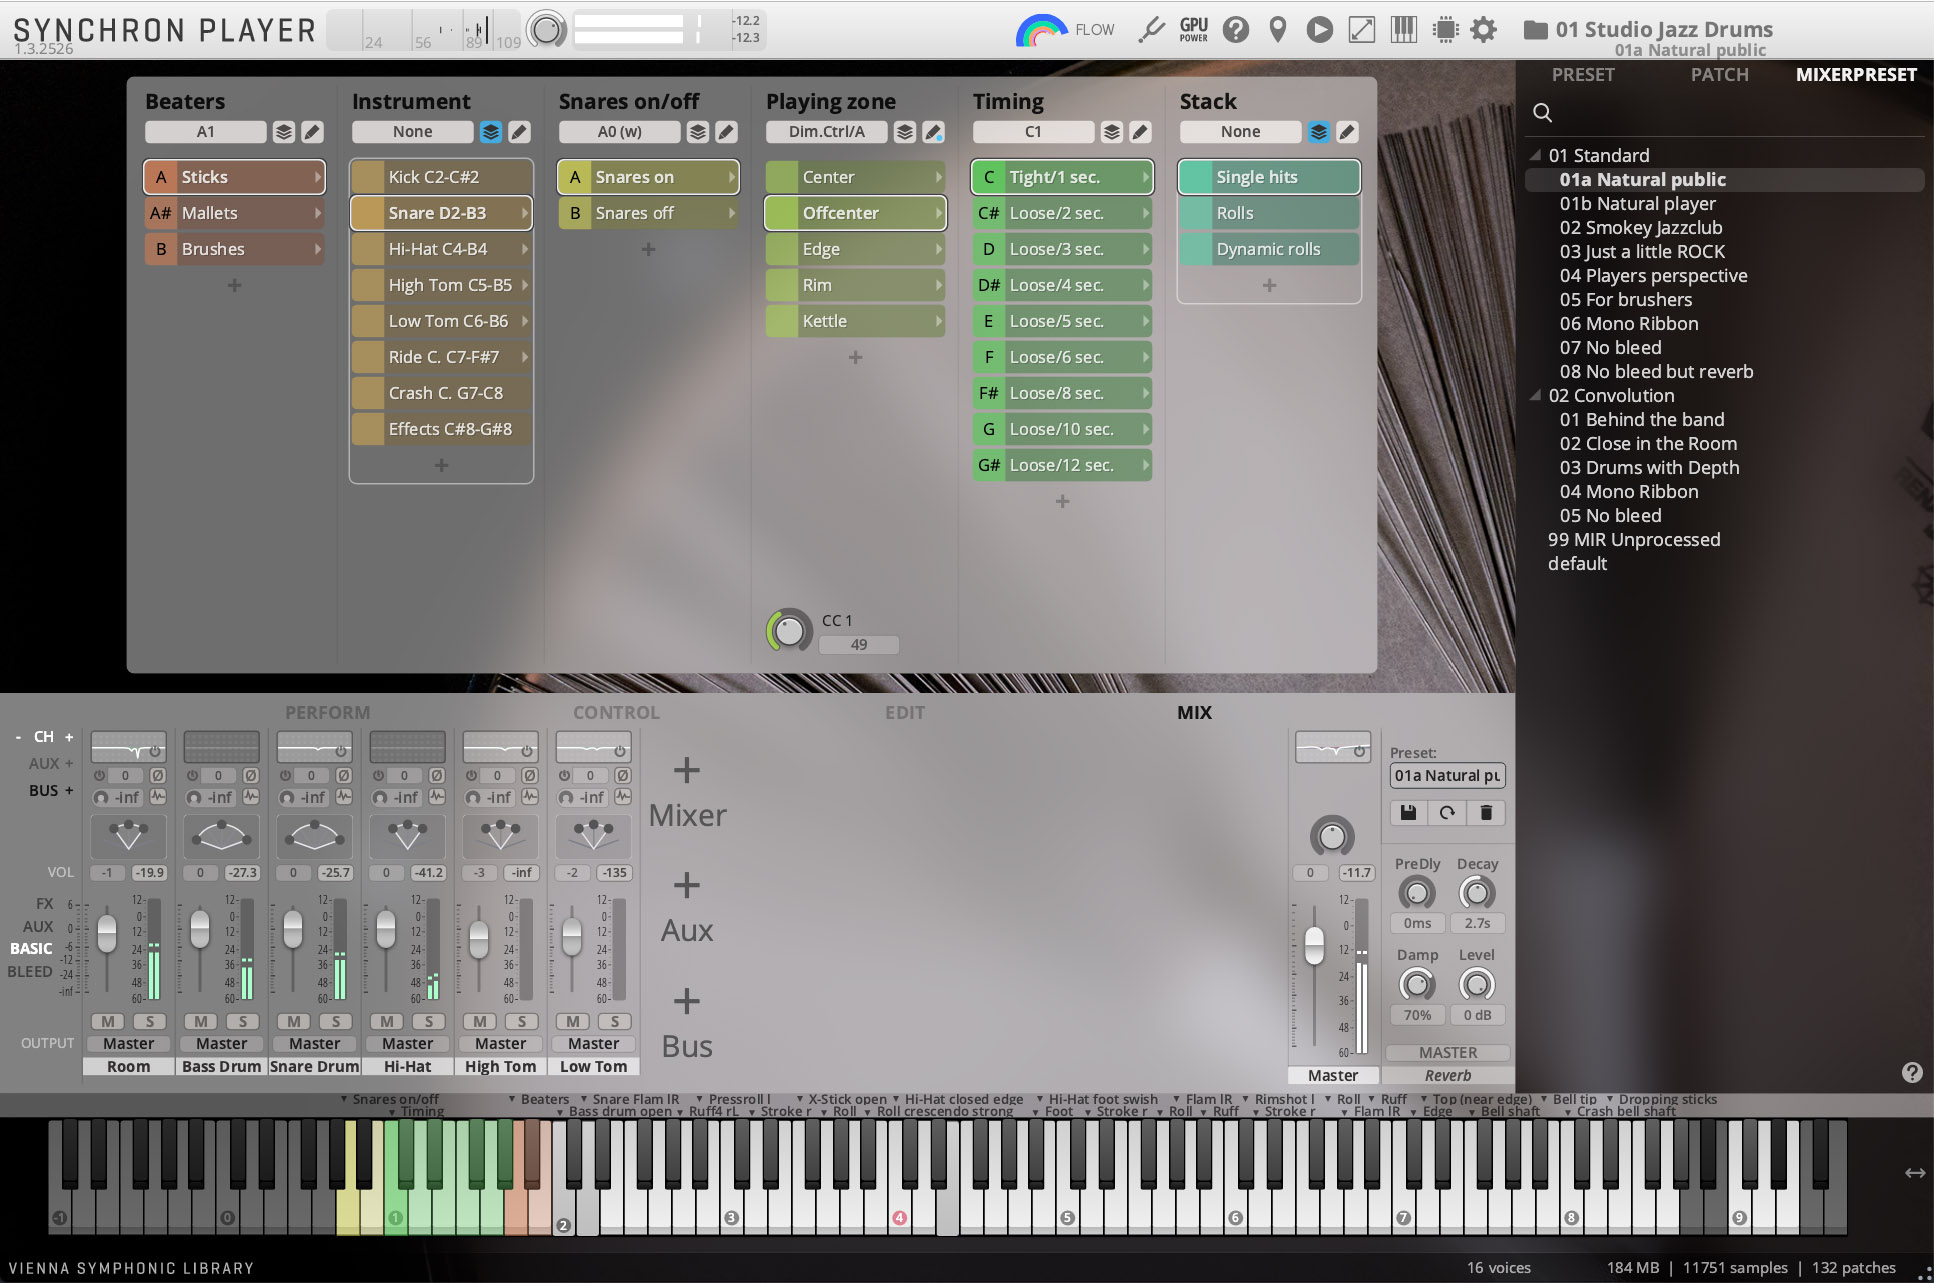Viewport: 1934px width, 1283px height.
Task: Click the Stack layers icon
Action: 1319,132
